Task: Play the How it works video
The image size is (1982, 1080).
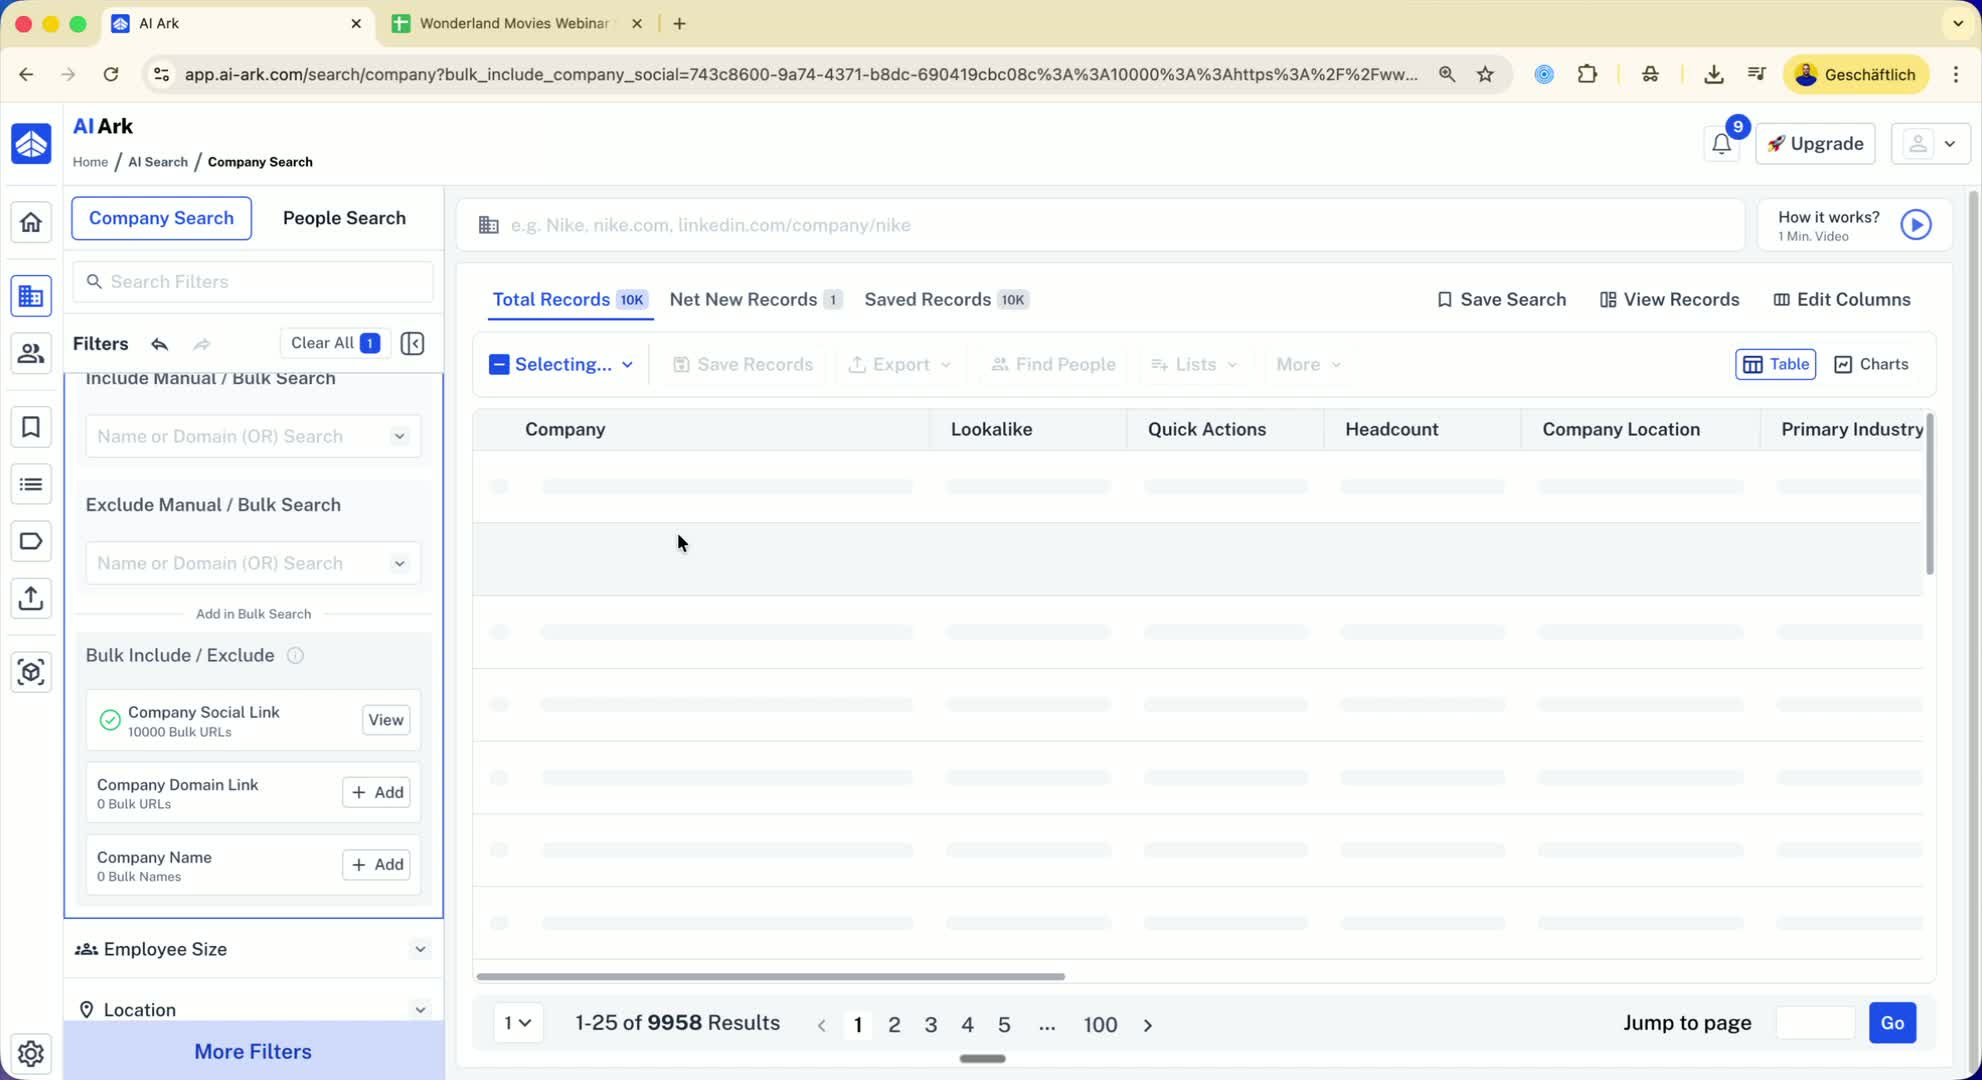Action: pos(1915,225)
